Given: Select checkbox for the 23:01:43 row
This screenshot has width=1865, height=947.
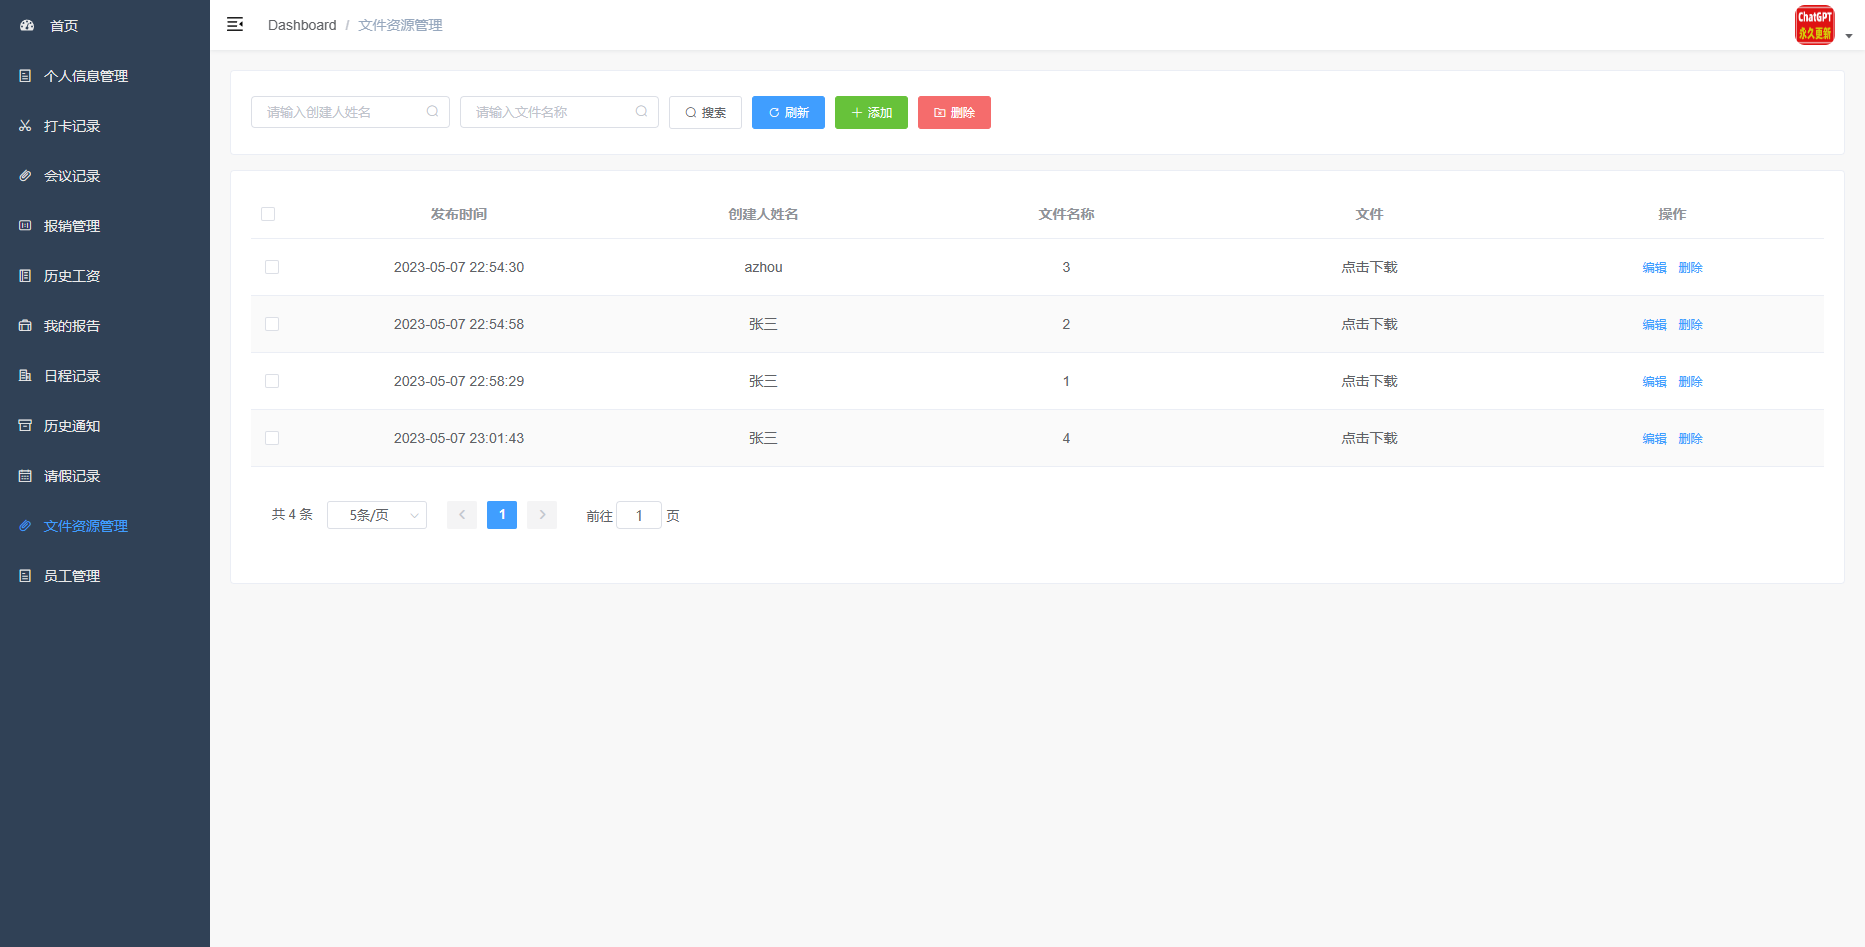Looking at the screenshot, I should point(272,438).
